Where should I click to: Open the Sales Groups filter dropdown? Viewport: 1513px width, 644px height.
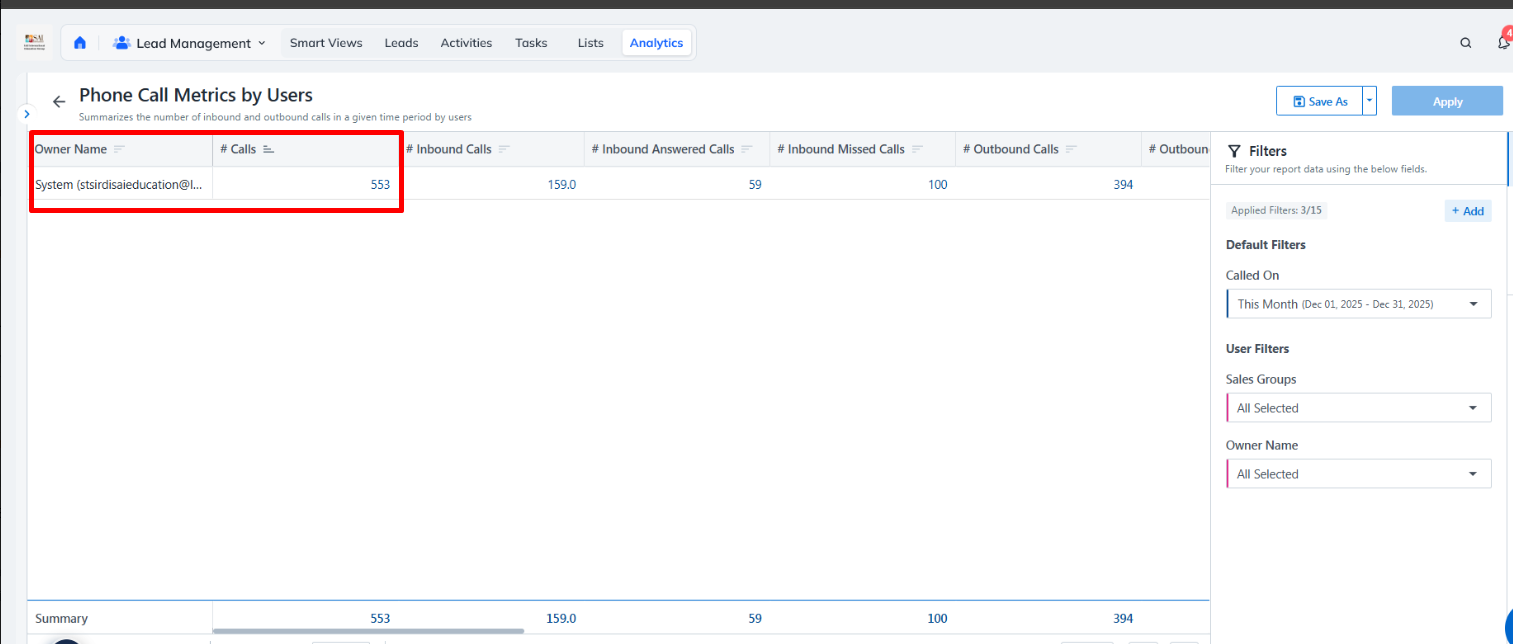pyautogui.click(x=1358, y=408)
